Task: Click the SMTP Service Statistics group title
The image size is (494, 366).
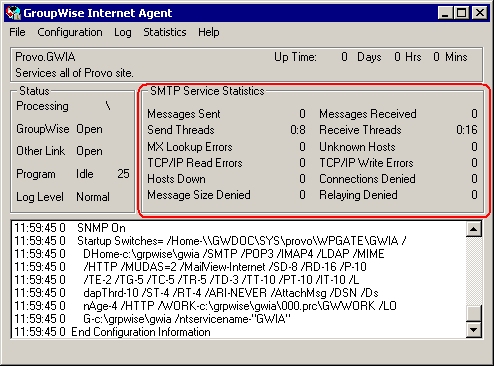Action: (x=207, y=91)
